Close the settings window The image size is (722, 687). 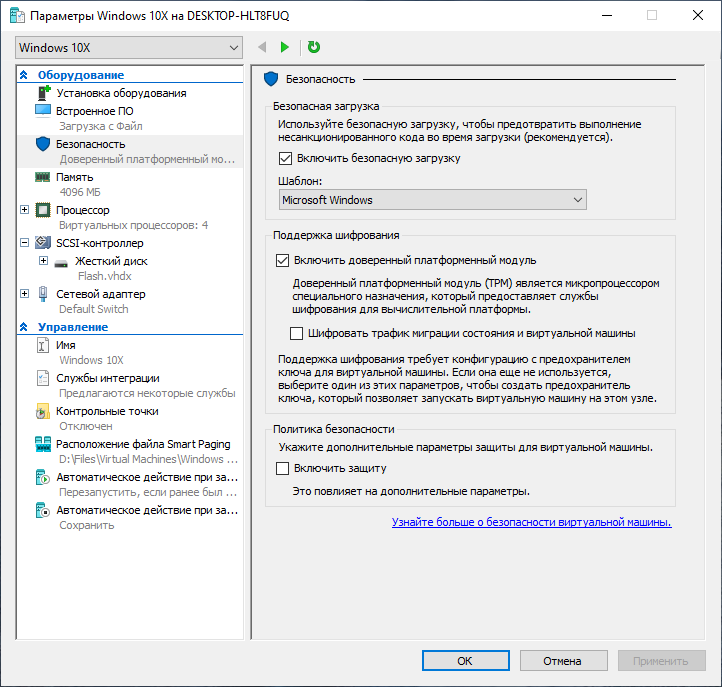click(698, 15)
